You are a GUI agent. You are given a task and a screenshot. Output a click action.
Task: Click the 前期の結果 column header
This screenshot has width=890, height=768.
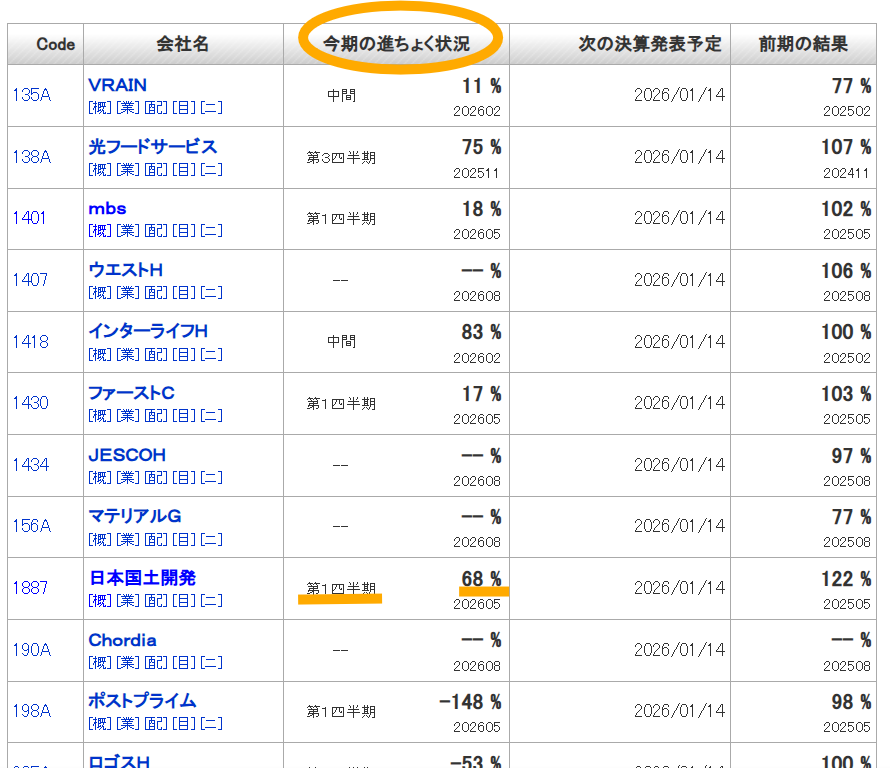pos(803,44)
